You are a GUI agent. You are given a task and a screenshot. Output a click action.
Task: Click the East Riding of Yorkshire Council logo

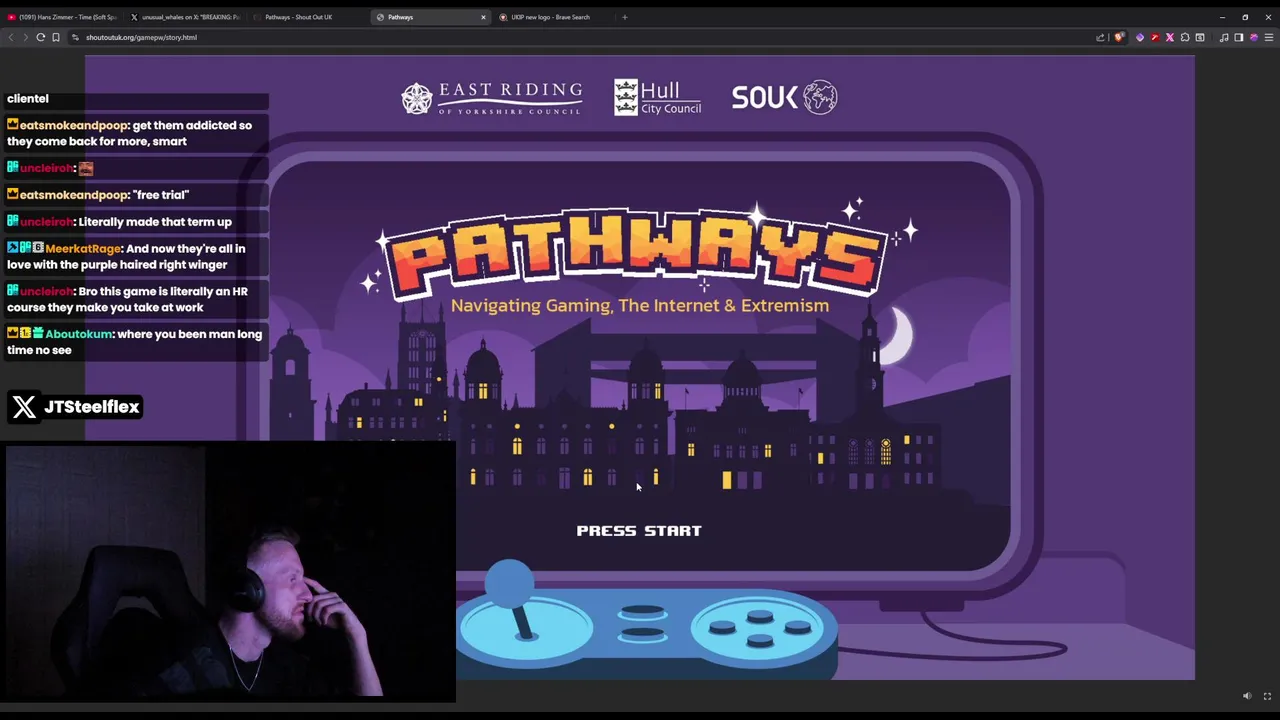coord(491,98)
